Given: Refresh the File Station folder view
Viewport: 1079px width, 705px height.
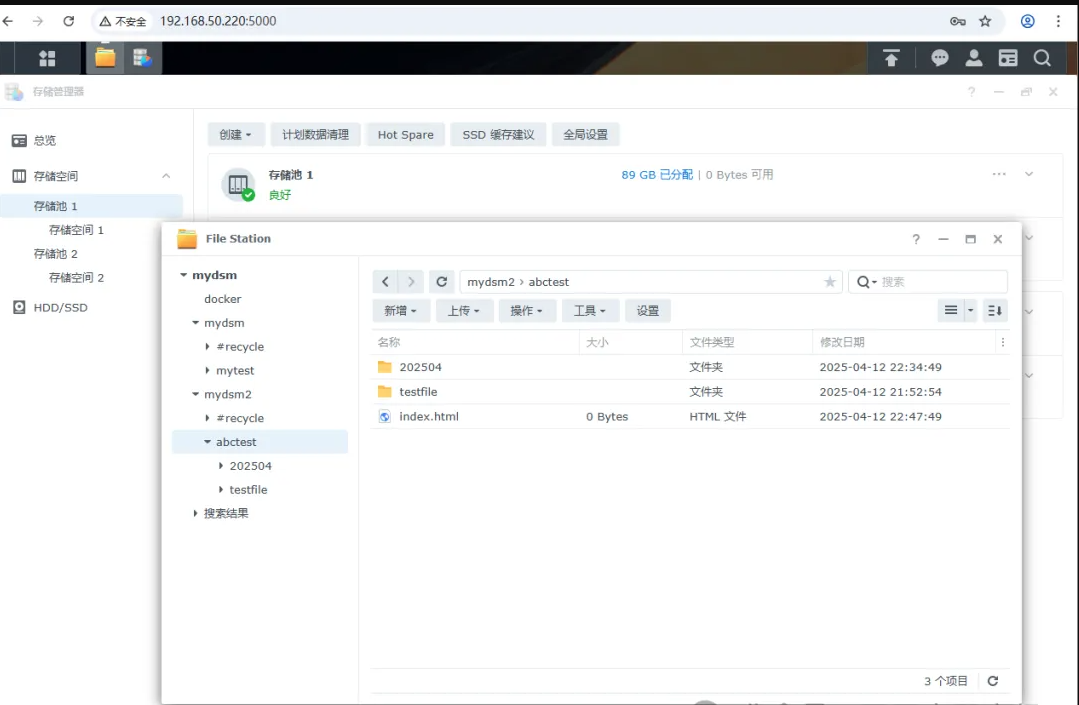Looking at the screenshot, I should tap(442, 282).
